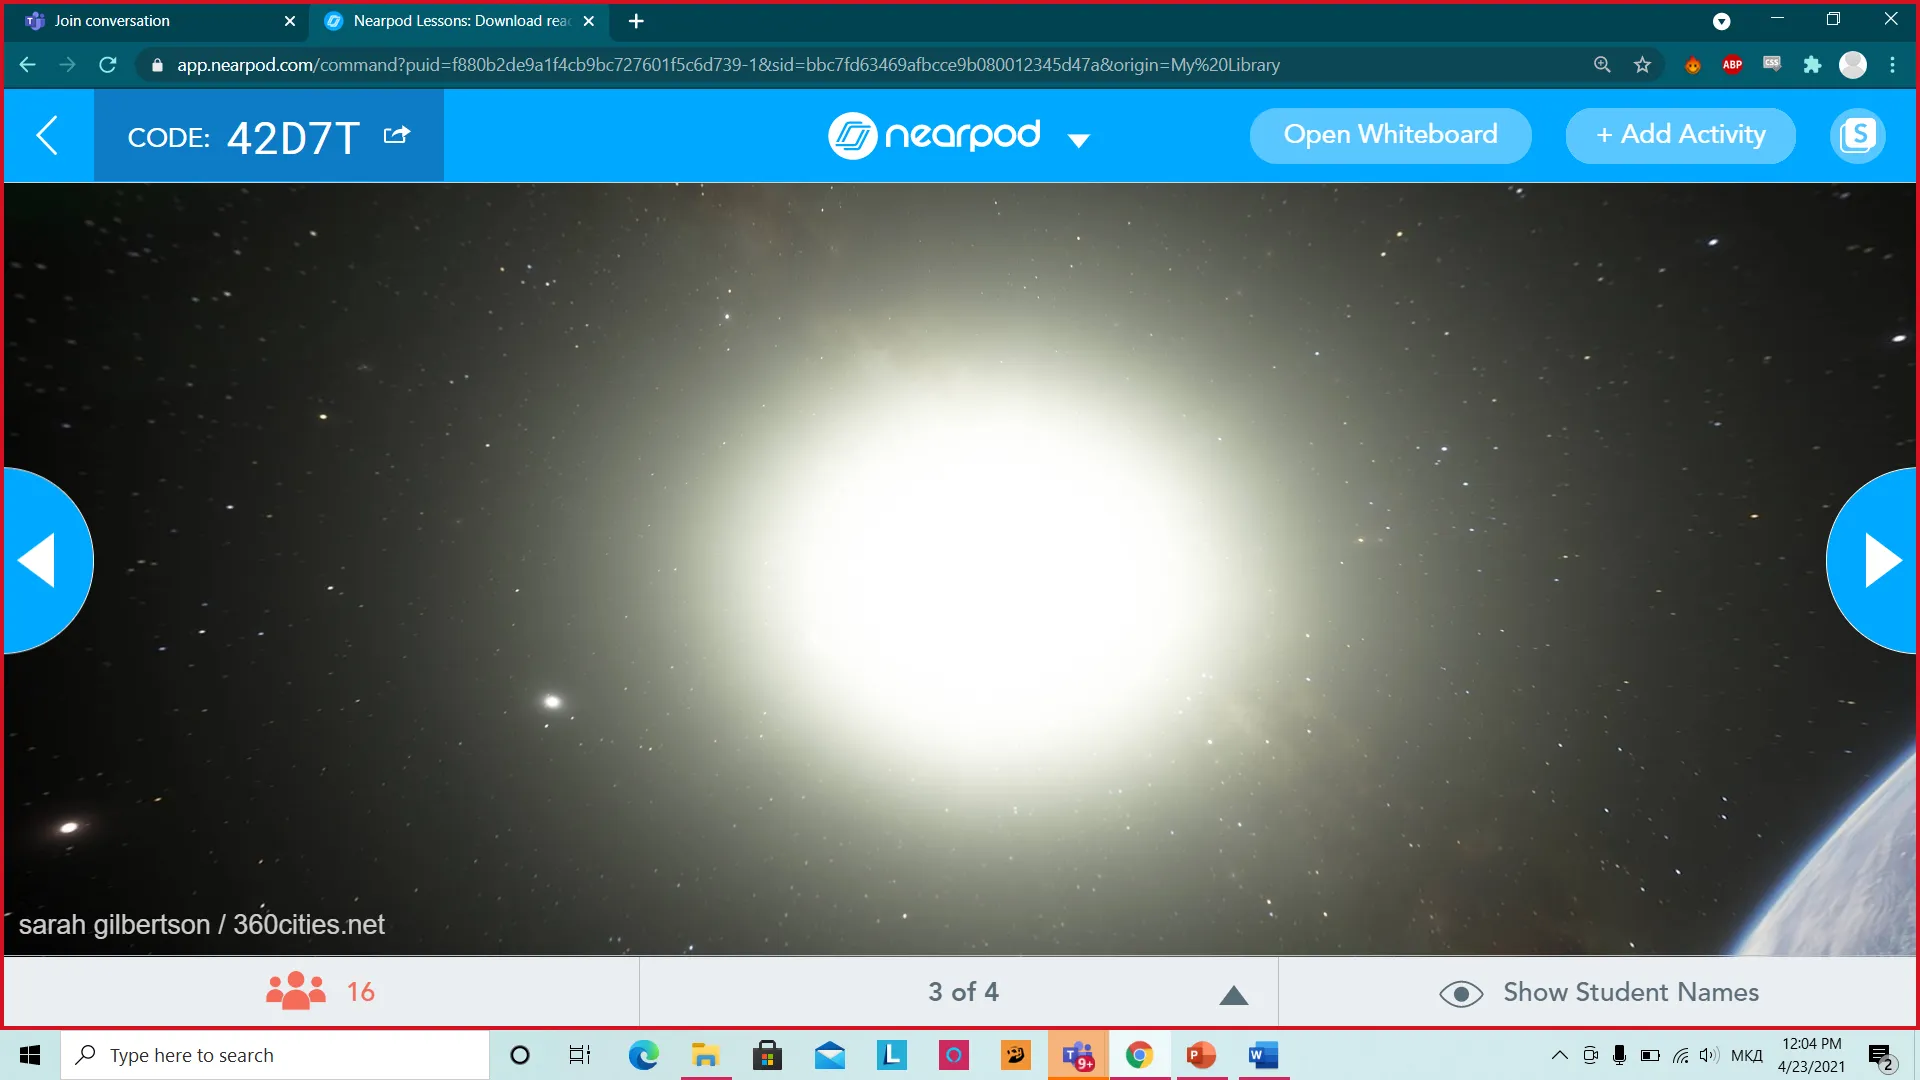Bookmark this page with the star

click(x=1642, y=65)
